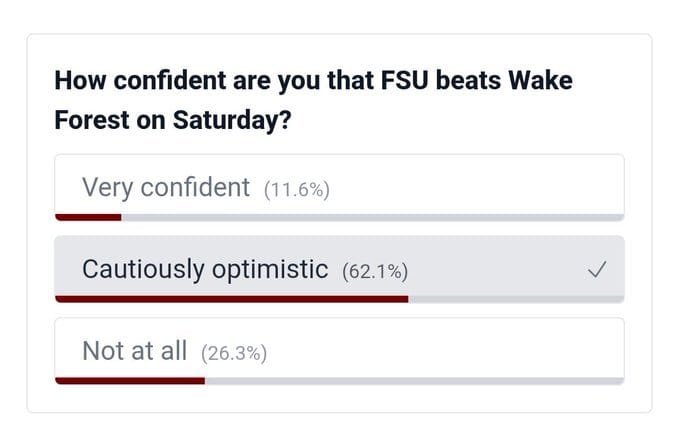Click gray unfilled bar portion under Cautiously optimistic
Viewport: 679px width, 446px height.
coord(516,298)
